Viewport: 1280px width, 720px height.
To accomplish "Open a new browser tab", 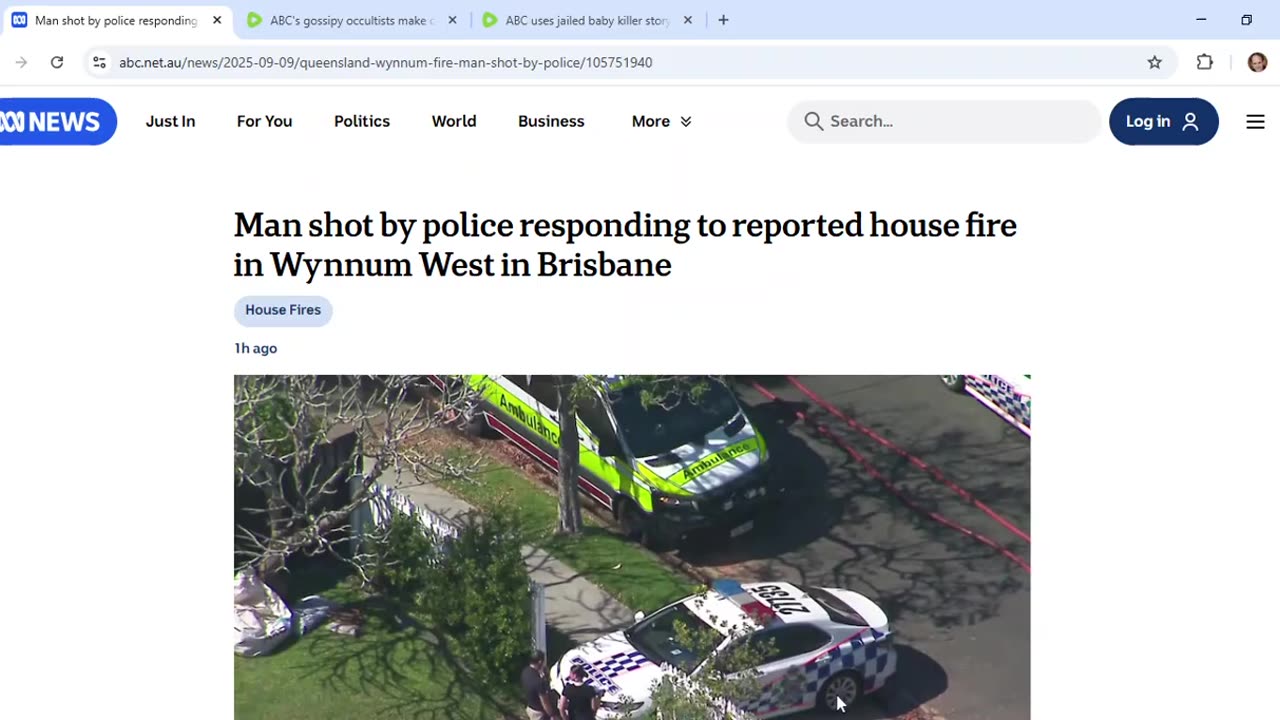I will pyautogui.click(x=723, y=20).
